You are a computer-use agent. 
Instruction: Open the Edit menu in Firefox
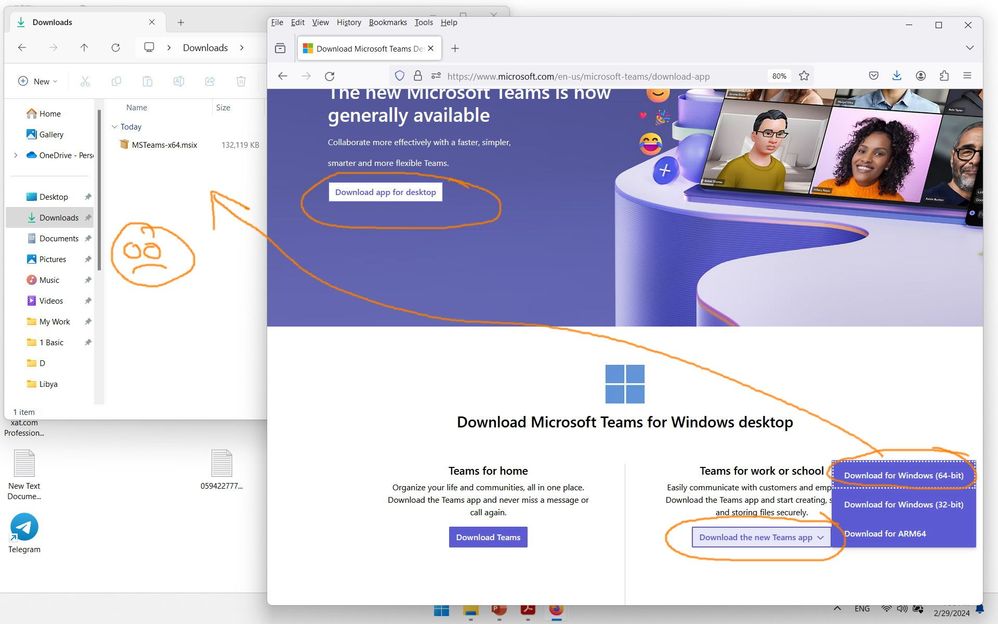point(297,22)
